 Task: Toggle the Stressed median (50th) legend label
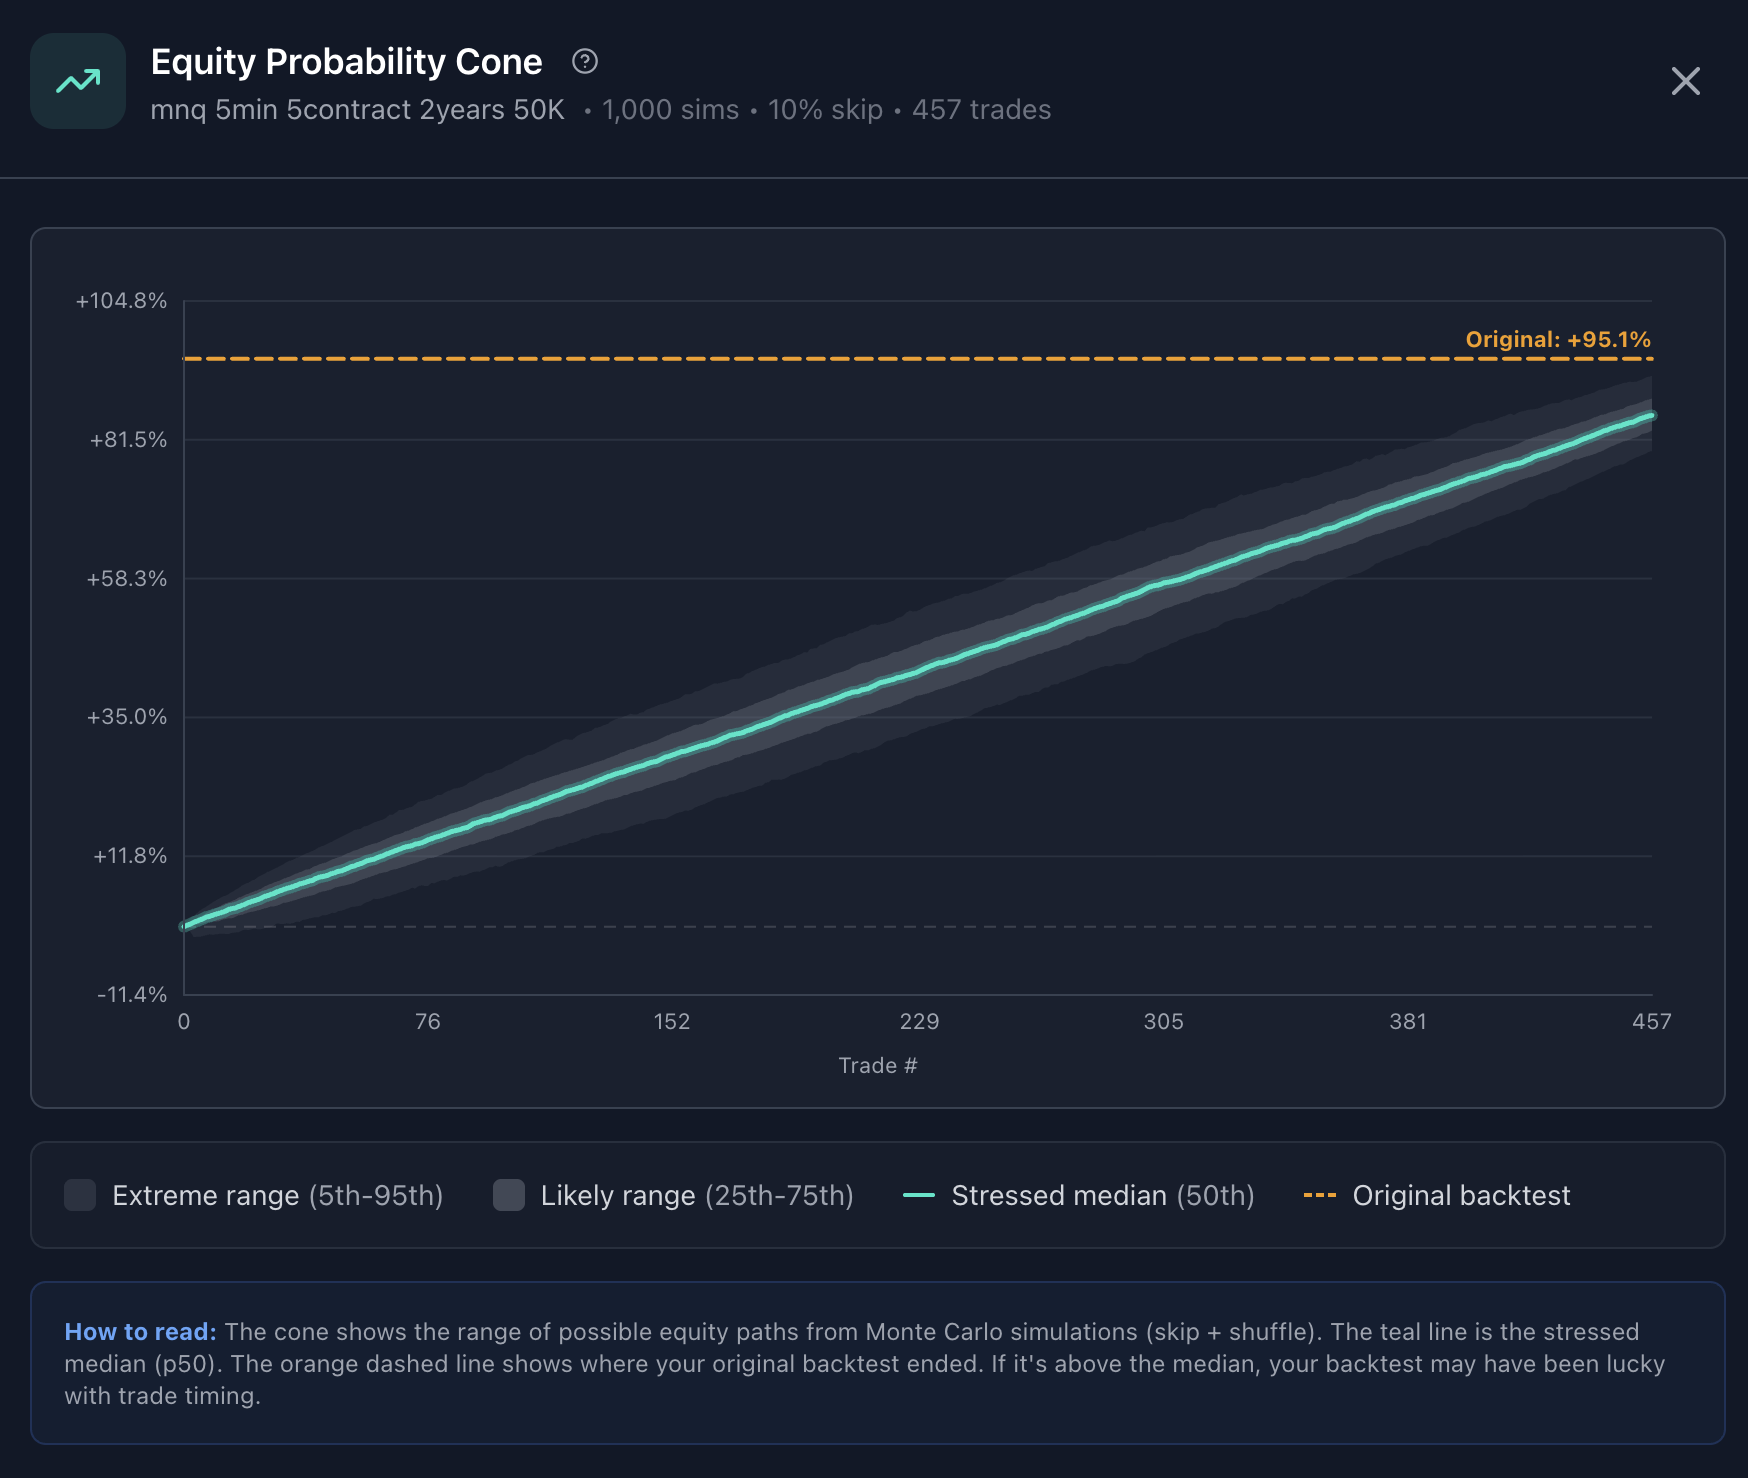pyautogui.click(x=1102, y=1195)
